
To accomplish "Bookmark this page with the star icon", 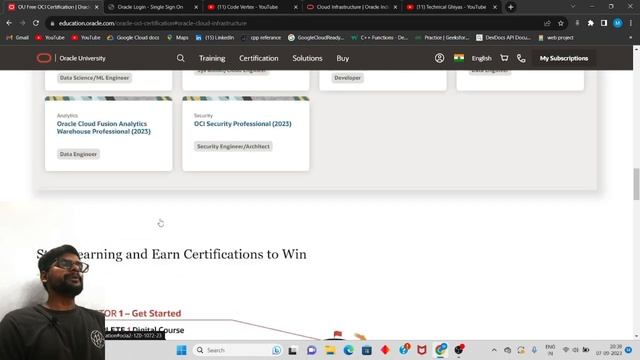I will coord(561,23).
